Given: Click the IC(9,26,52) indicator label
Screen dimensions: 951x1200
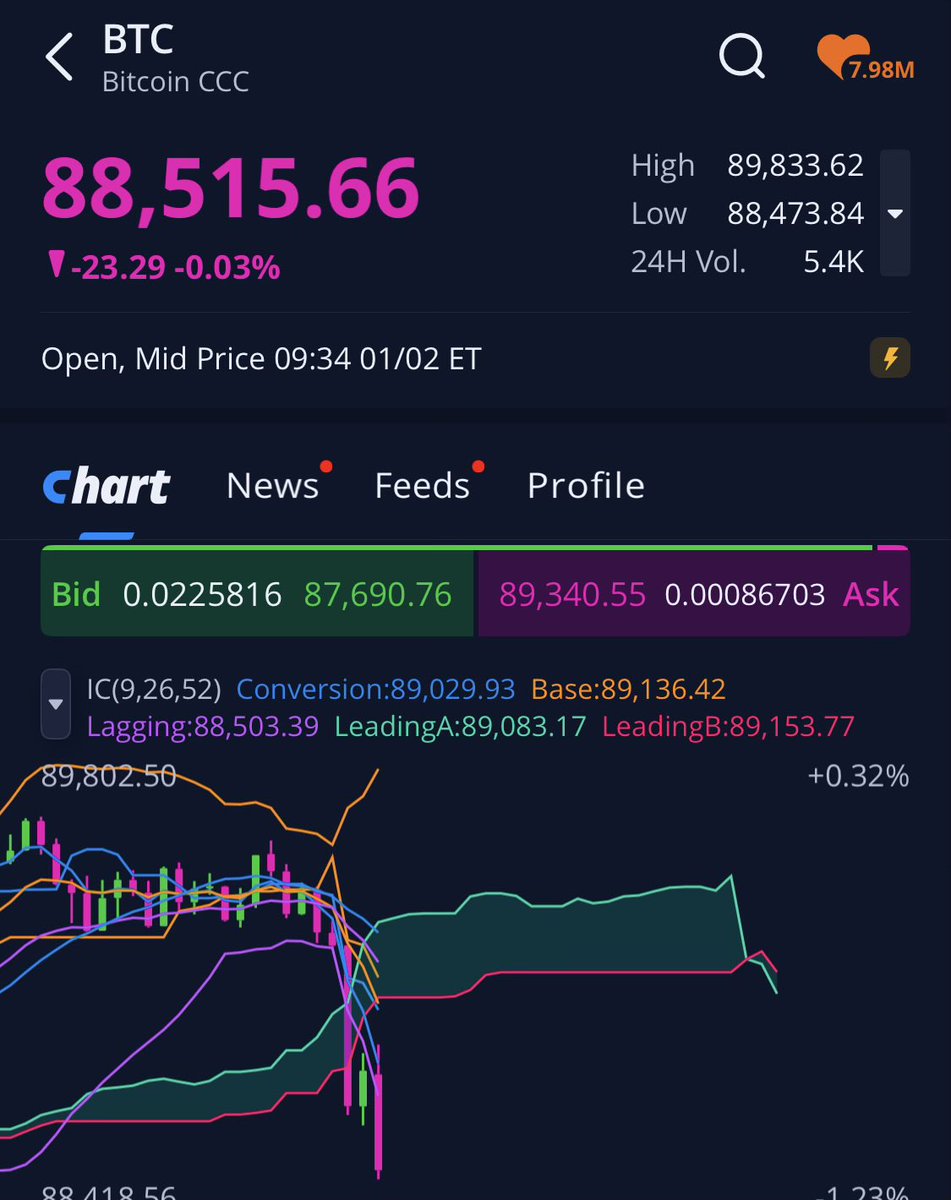Looking at the screenshot, I should [x=156, y=689].
